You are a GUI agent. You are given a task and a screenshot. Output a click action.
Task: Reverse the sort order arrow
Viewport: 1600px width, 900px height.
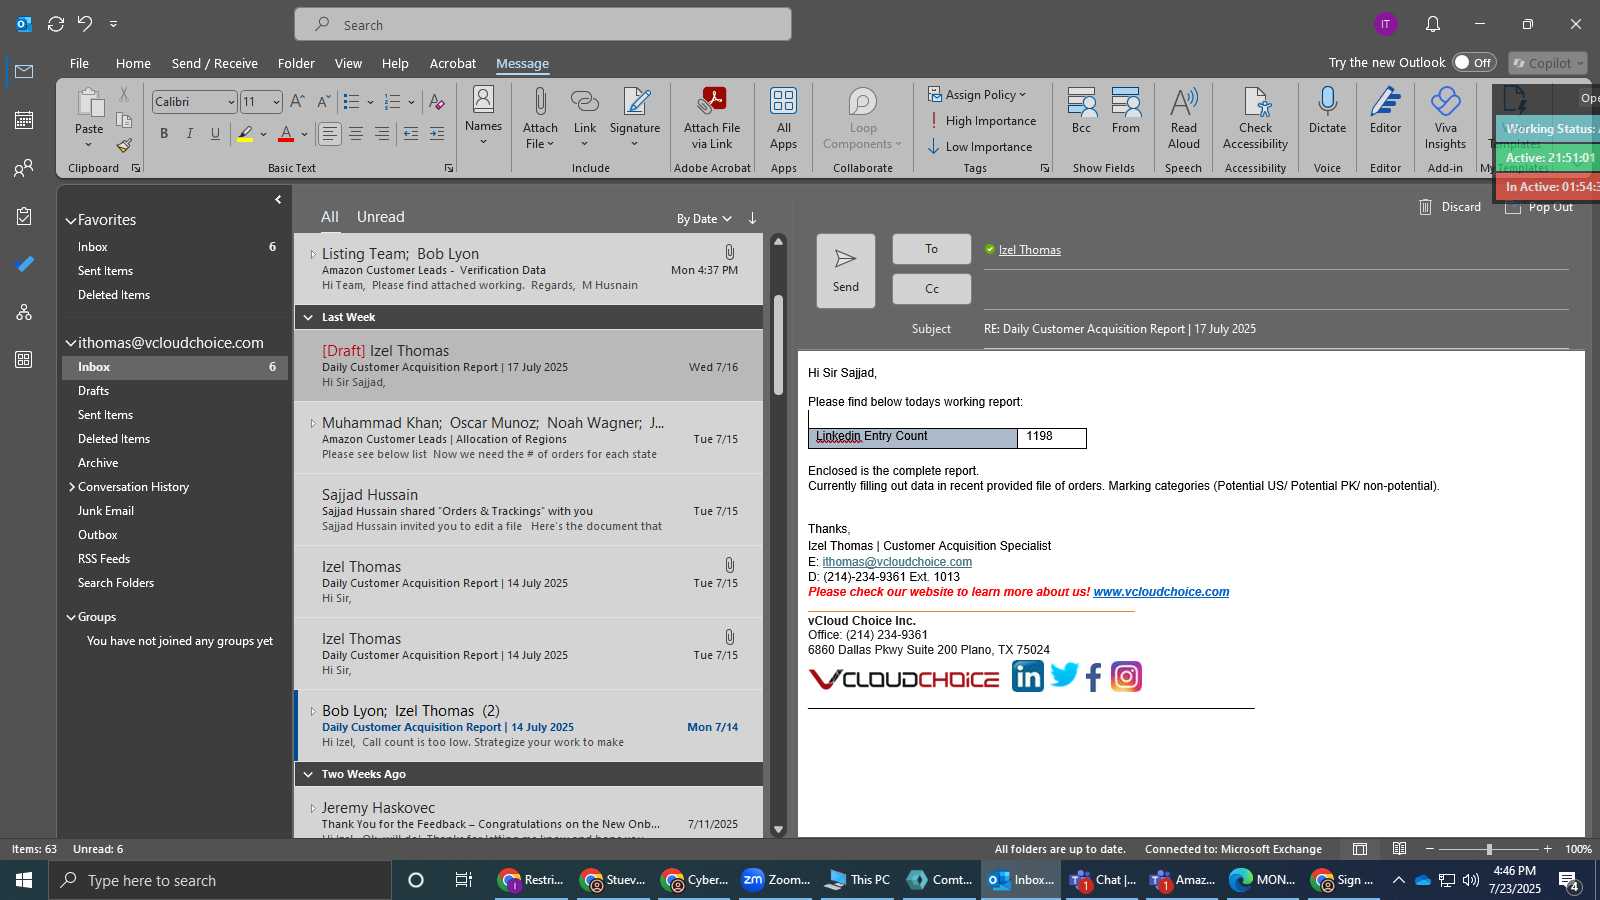[752, 218]
